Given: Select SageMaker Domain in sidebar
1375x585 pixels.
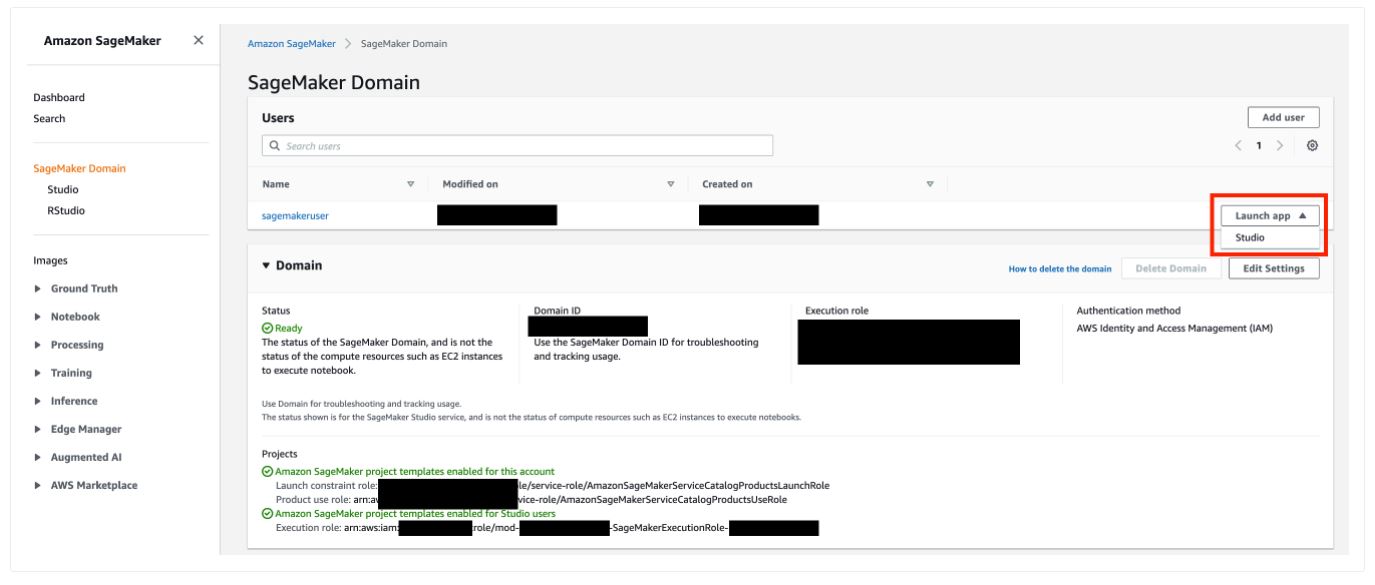Looking at the screenshot, I should click(x=80, y=168).
